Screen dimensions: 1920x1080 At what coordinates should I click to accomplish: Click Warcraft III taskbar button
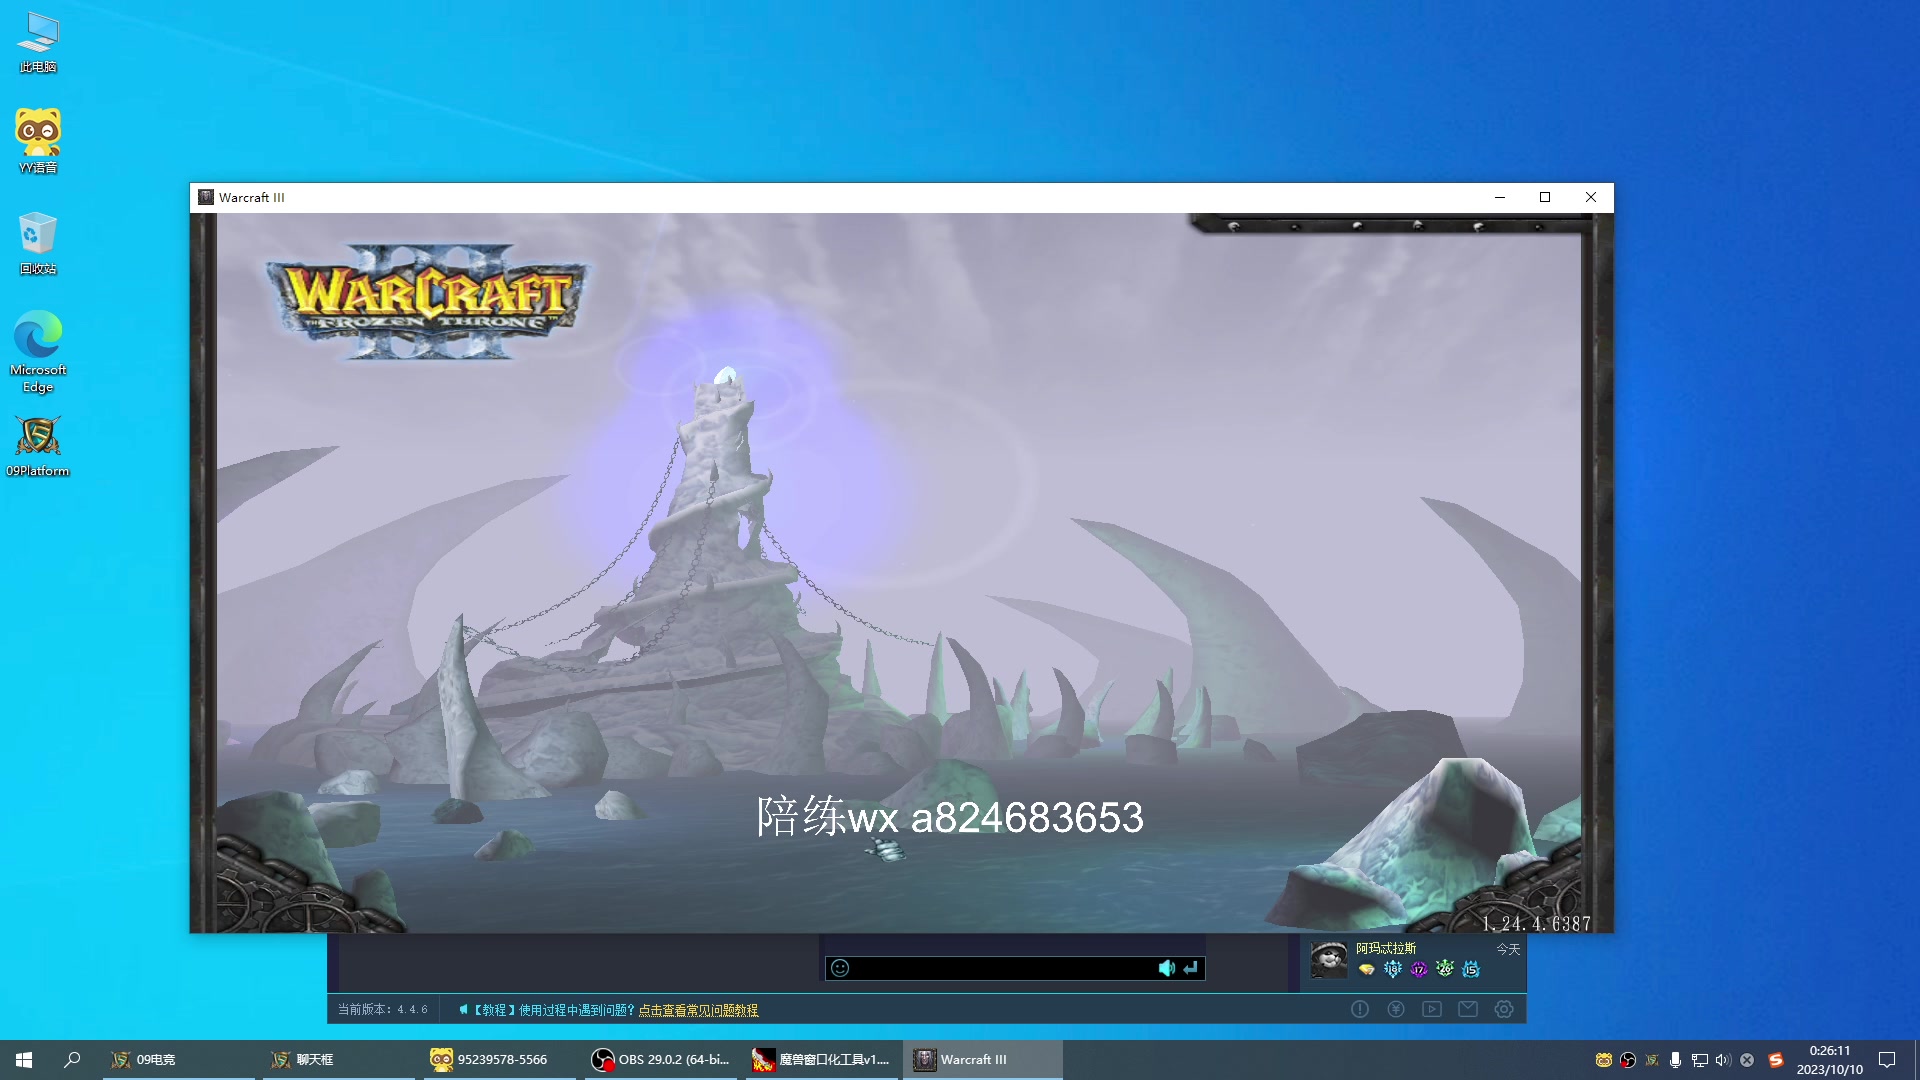(x=982, y=1060)
